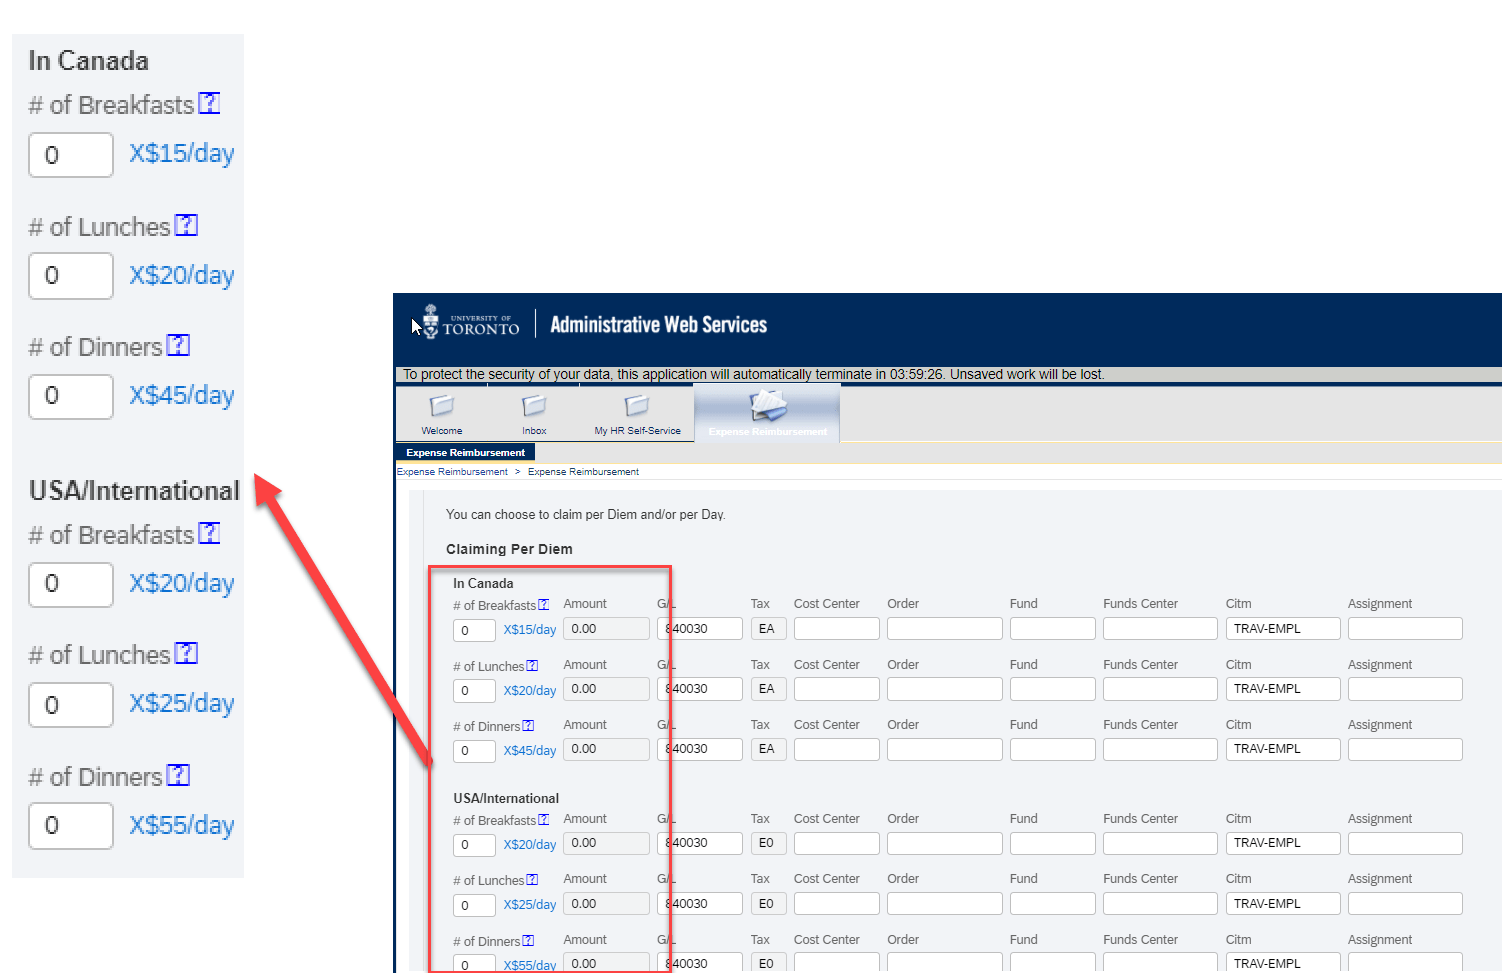Screen dimensions: 1502x973
Task: Click Citm field in USA/International Lunches row
Action: pyautogui.click(x=1283, y=904)
